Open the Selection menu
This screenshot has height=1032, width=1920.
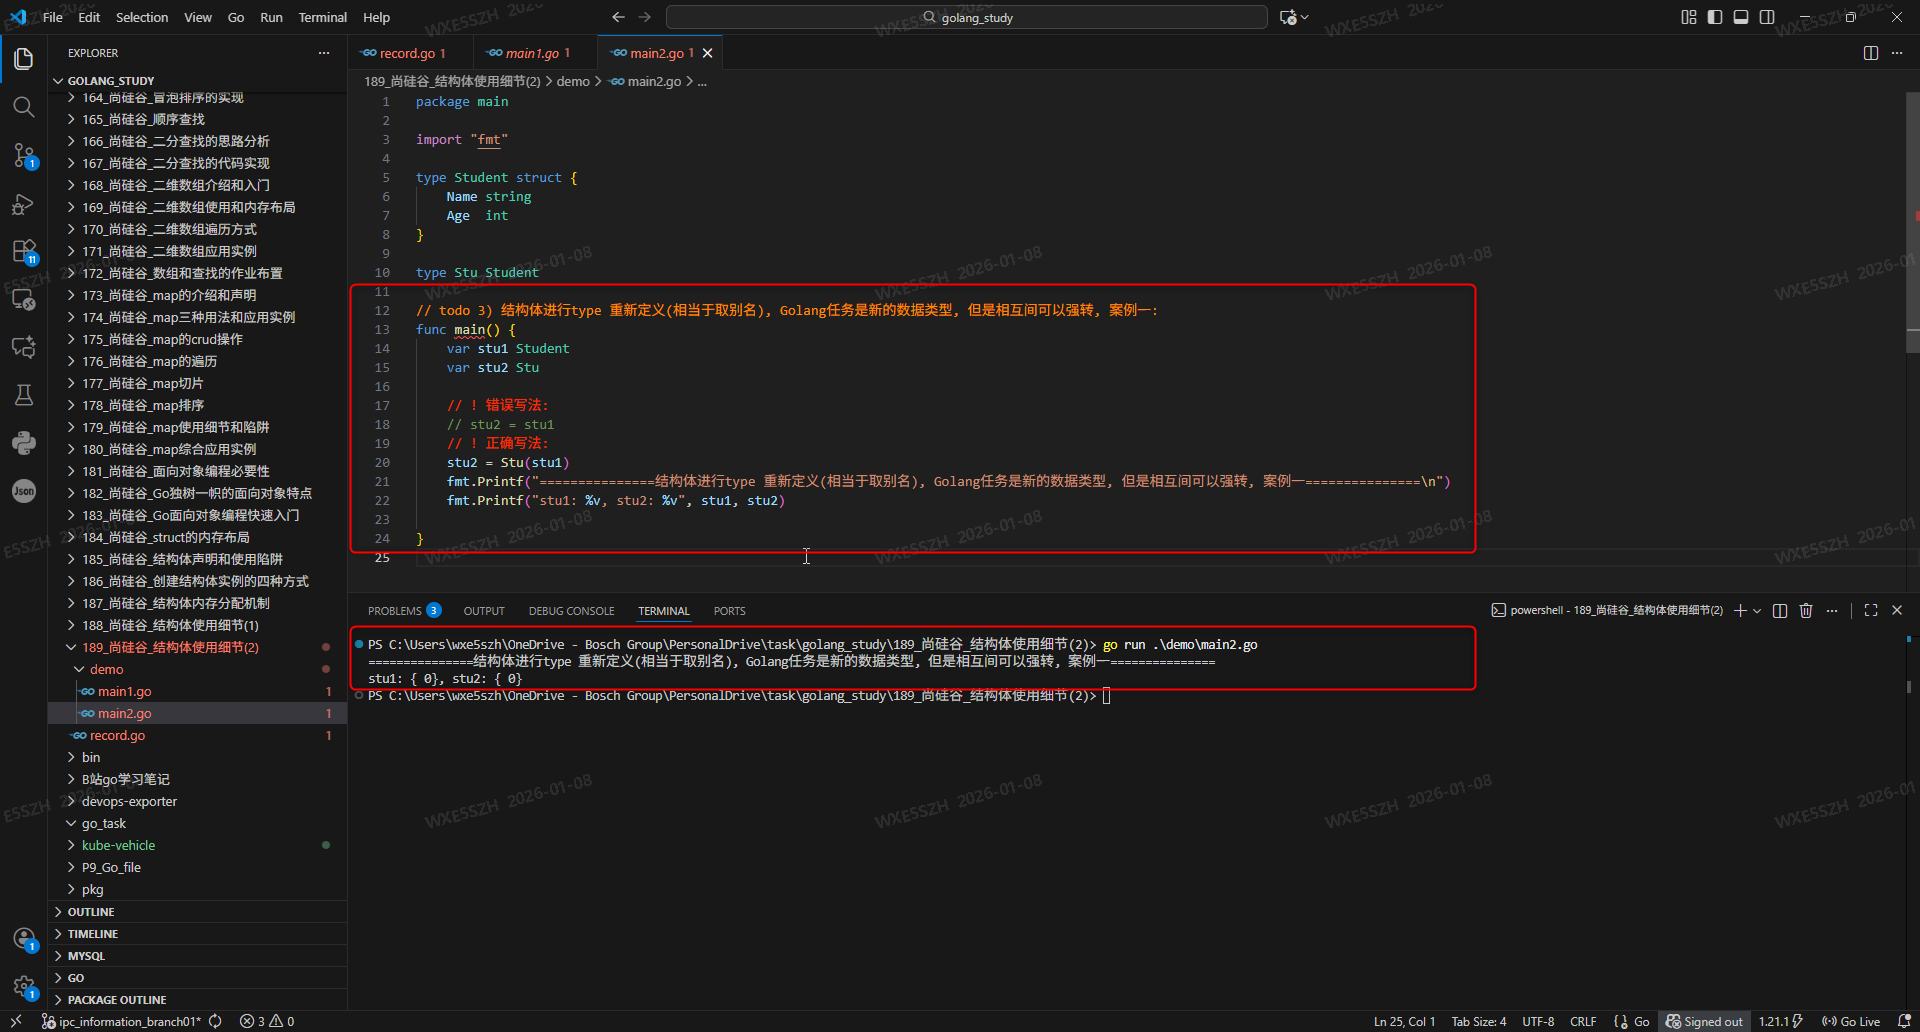pyautogui.click(x=142, y=17)
